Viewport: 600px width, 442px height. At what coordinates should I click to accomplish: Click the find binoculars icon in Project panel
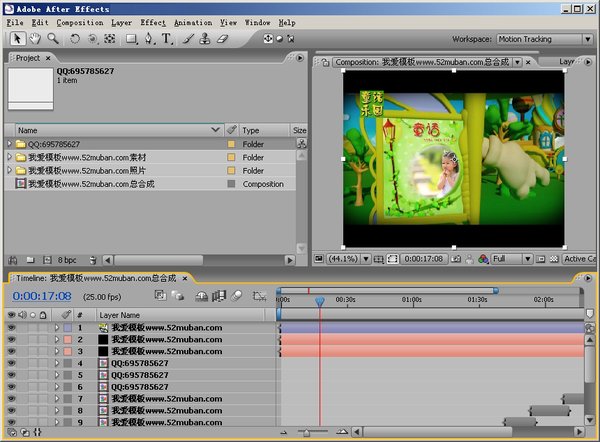click(13, 261)
